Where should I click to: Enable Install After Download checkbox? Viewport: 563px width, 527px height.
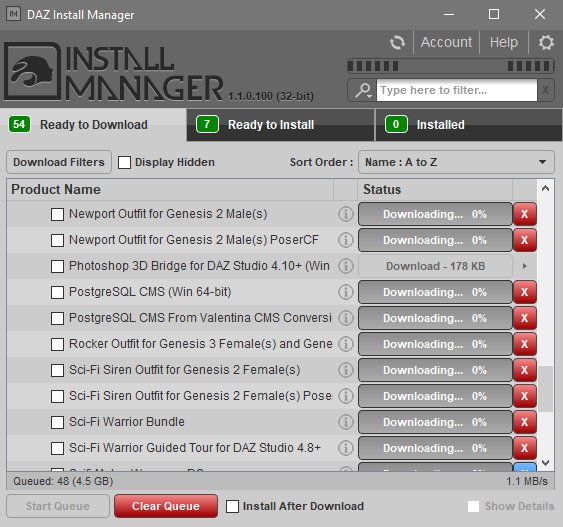232,507
